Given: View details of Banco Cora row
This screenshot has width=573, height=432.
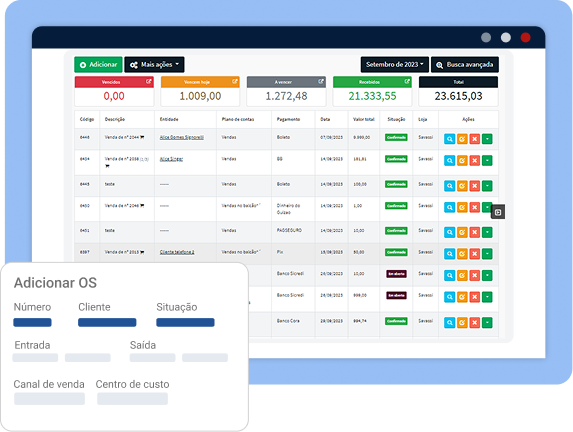Looking at the screenshot, I should 449,322.
